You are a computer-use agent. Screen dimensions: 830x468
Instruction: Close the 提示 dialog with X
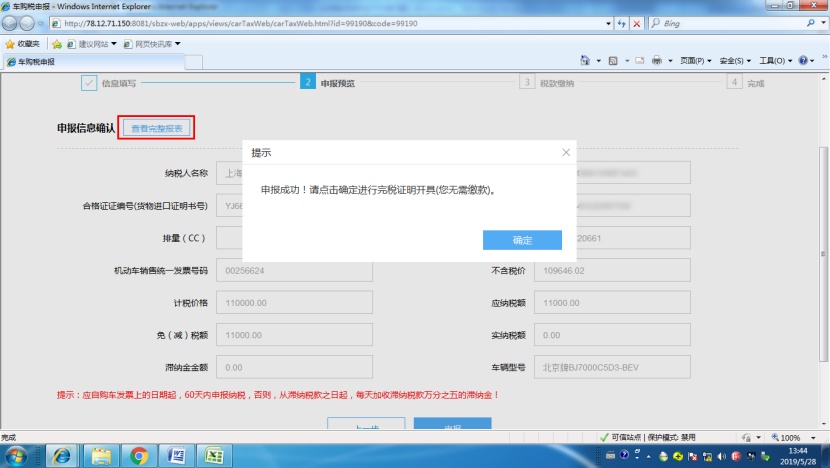pyautogui.click(x=566, y=152)
